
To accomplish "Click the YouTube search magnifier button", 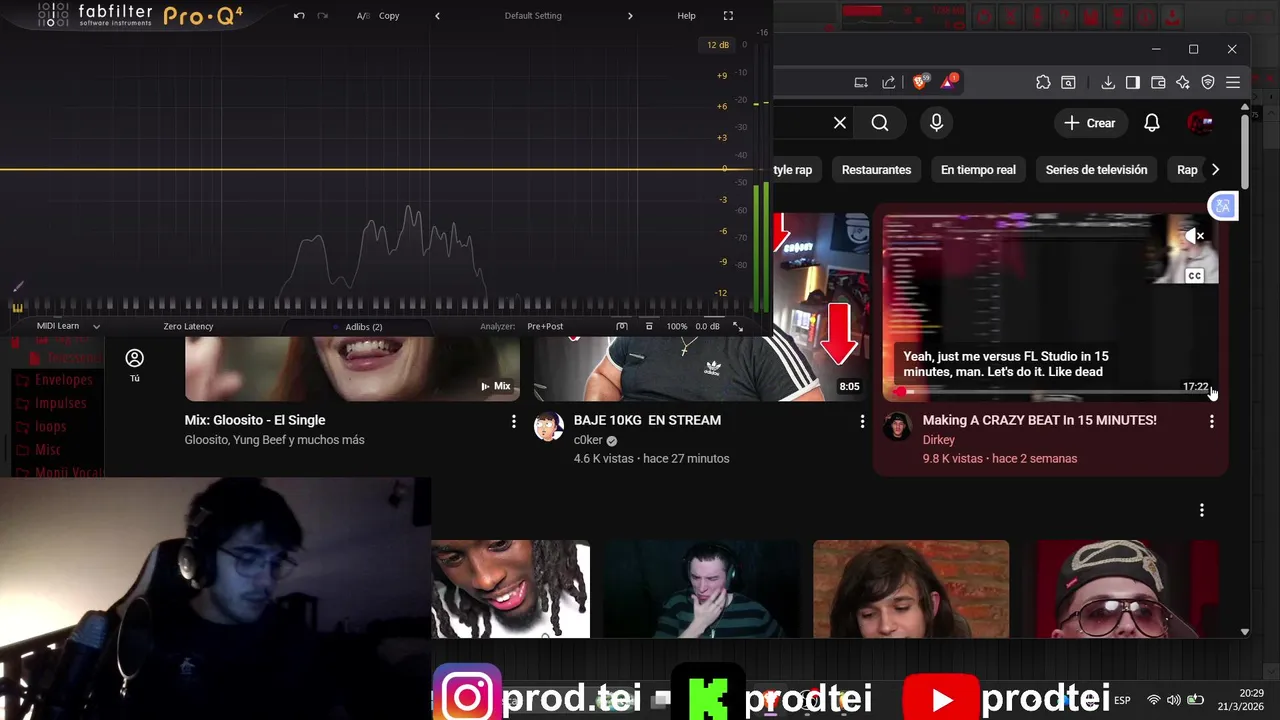I will [880, 123].
